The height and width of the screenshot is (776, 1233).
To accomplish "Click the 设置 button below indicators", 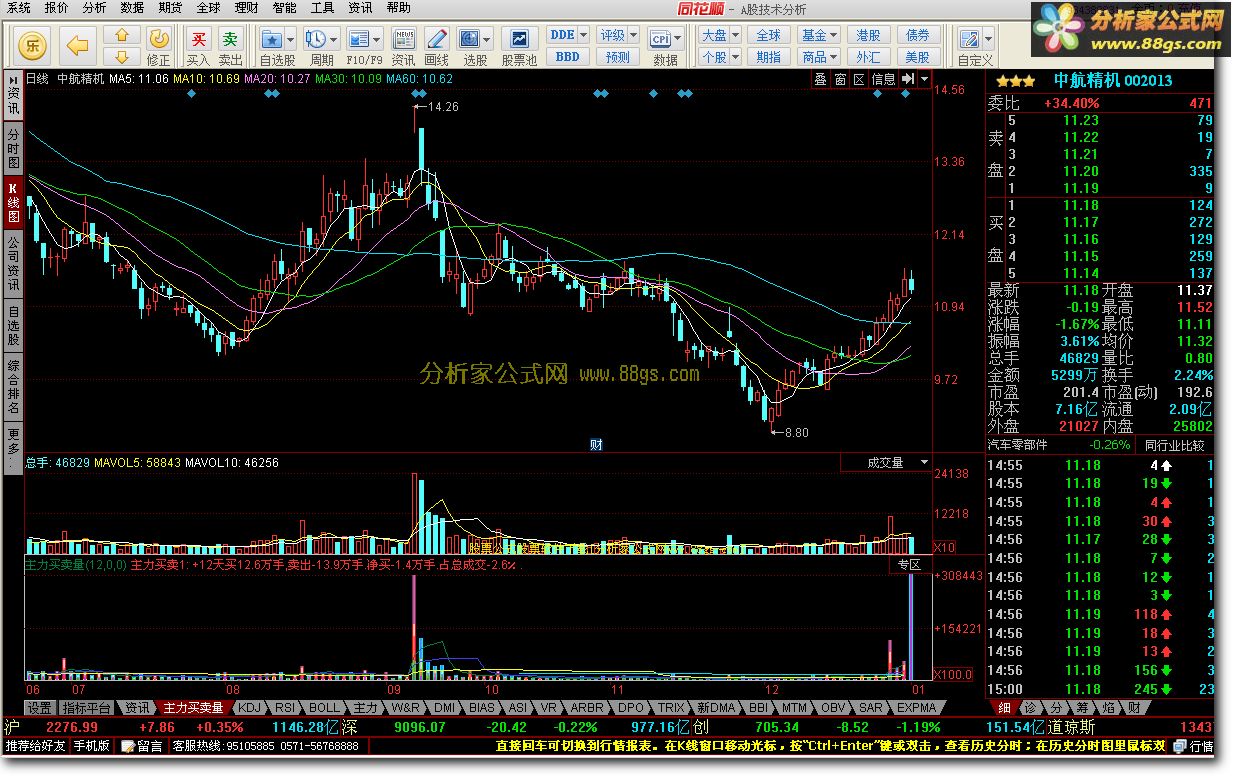I will coord(40,707).
